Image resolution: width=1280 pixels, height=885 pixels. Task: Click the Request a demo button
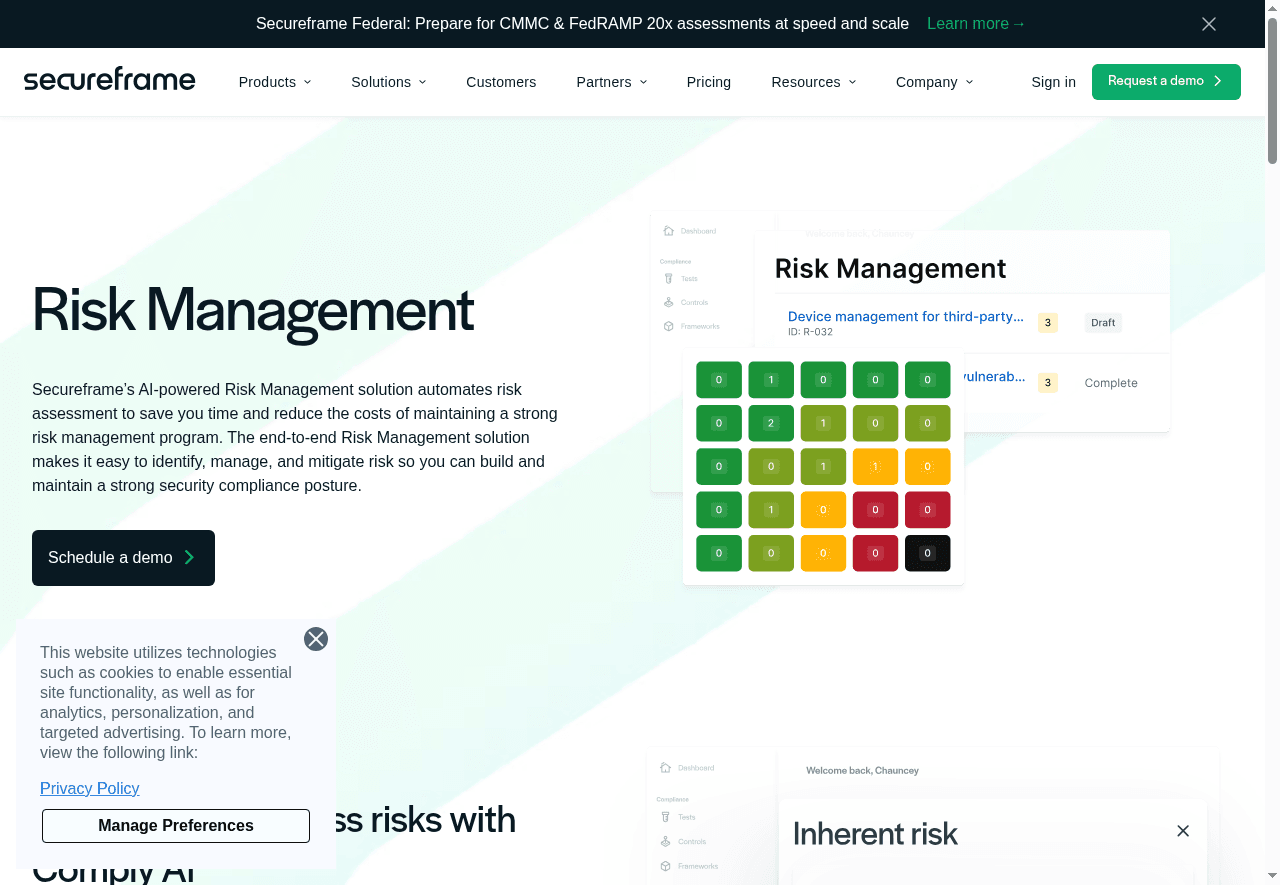click(x=1166, y=82)
